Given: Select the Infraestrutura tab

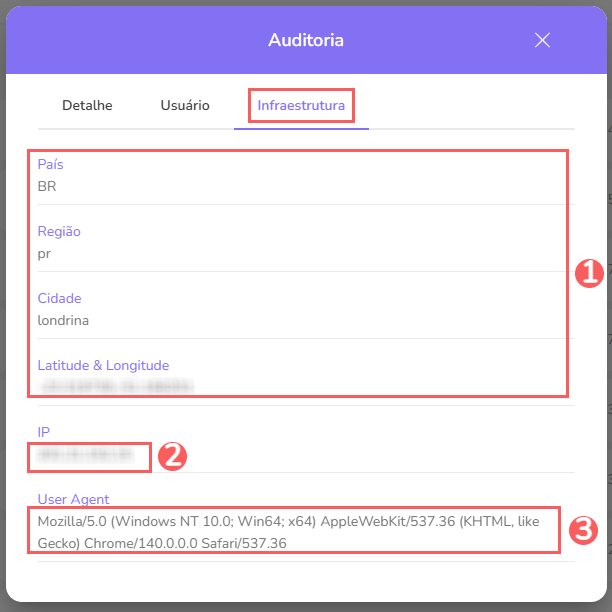Looking at the screenshot, I should tap(301, 105).
